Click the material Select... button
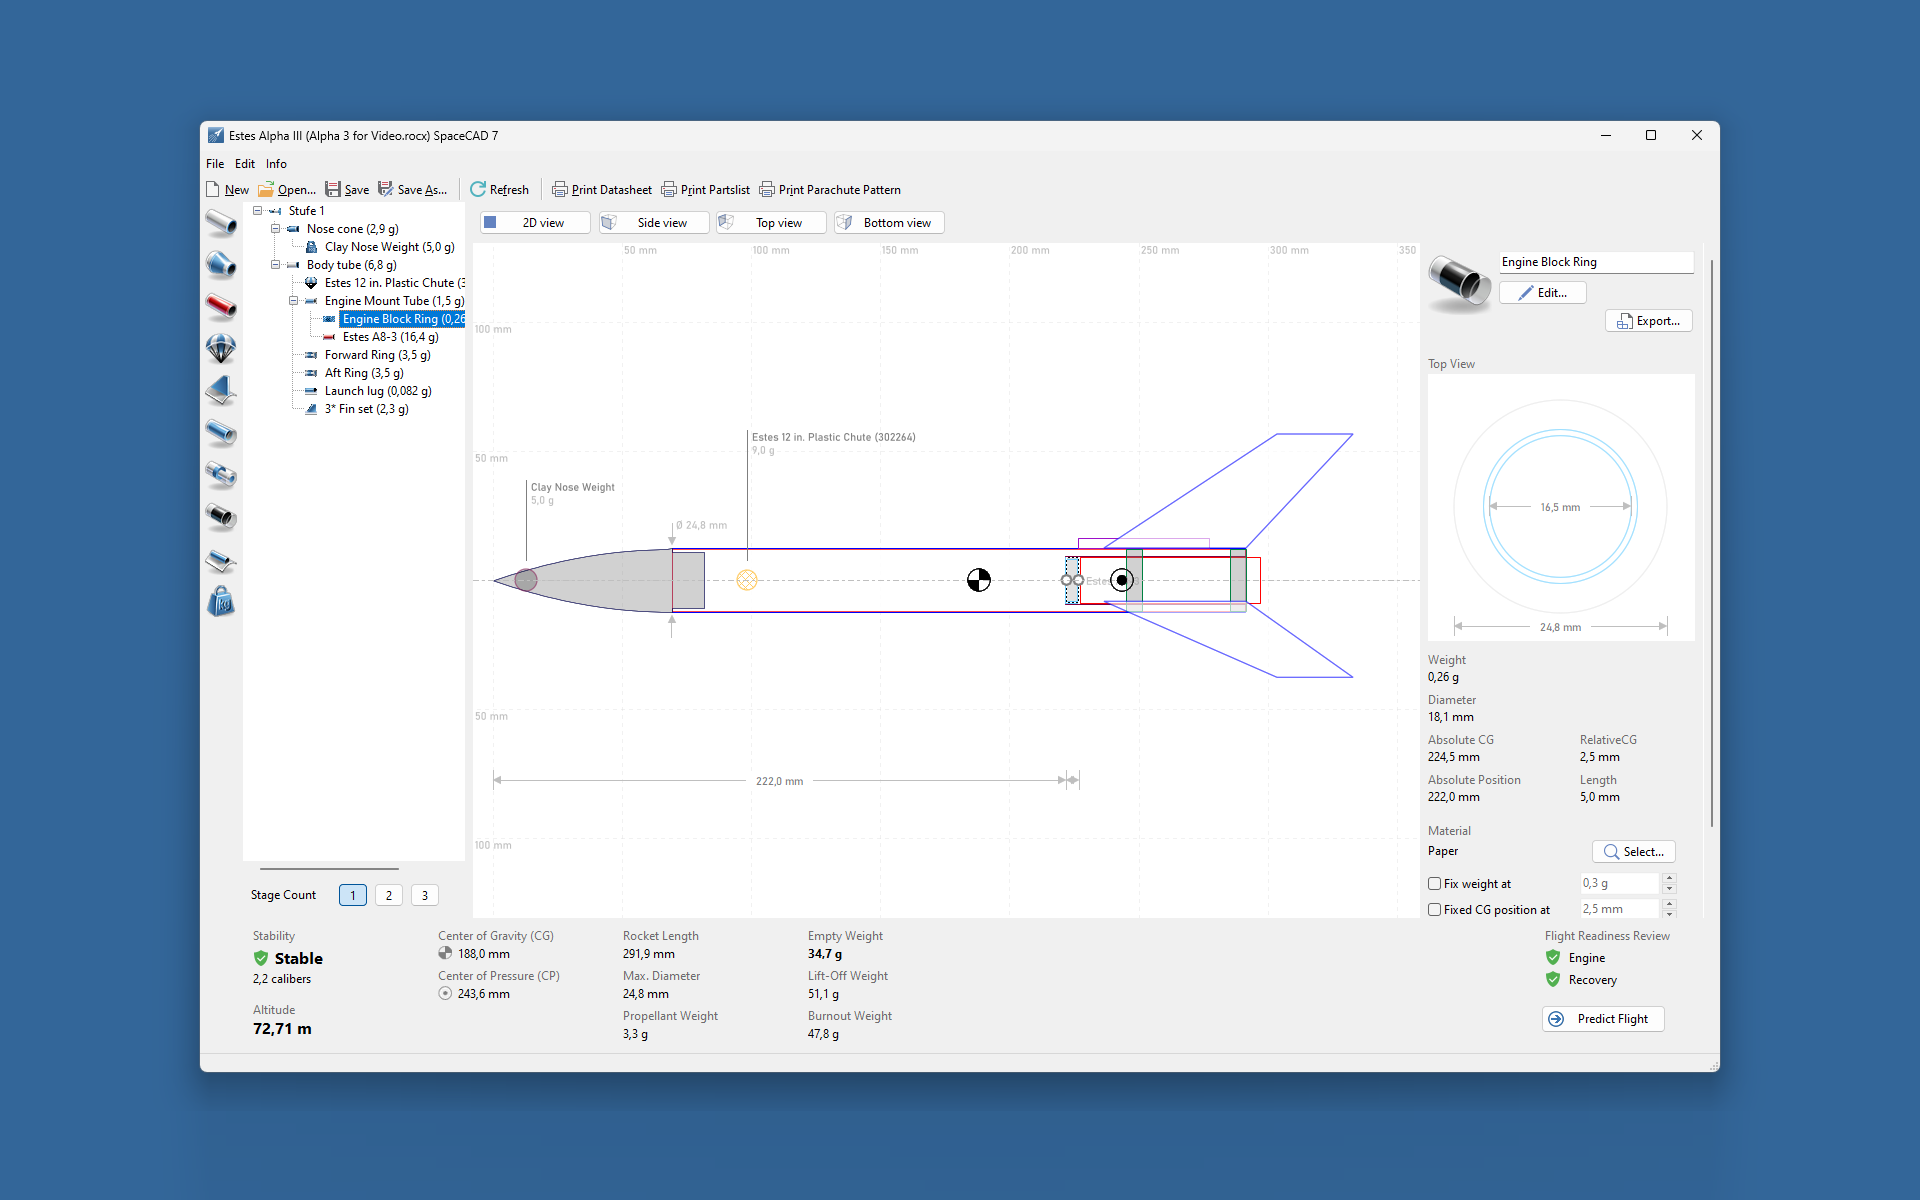This screenshot has width=1920, height=1200. click(1633, 852)
